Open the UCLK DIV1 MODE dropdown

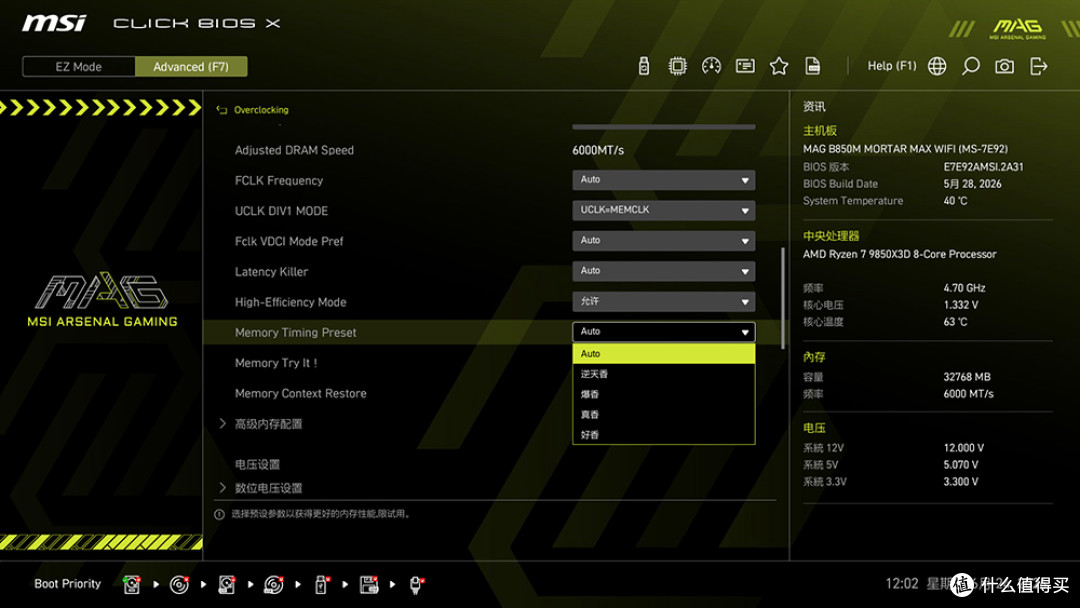(663, 211)
